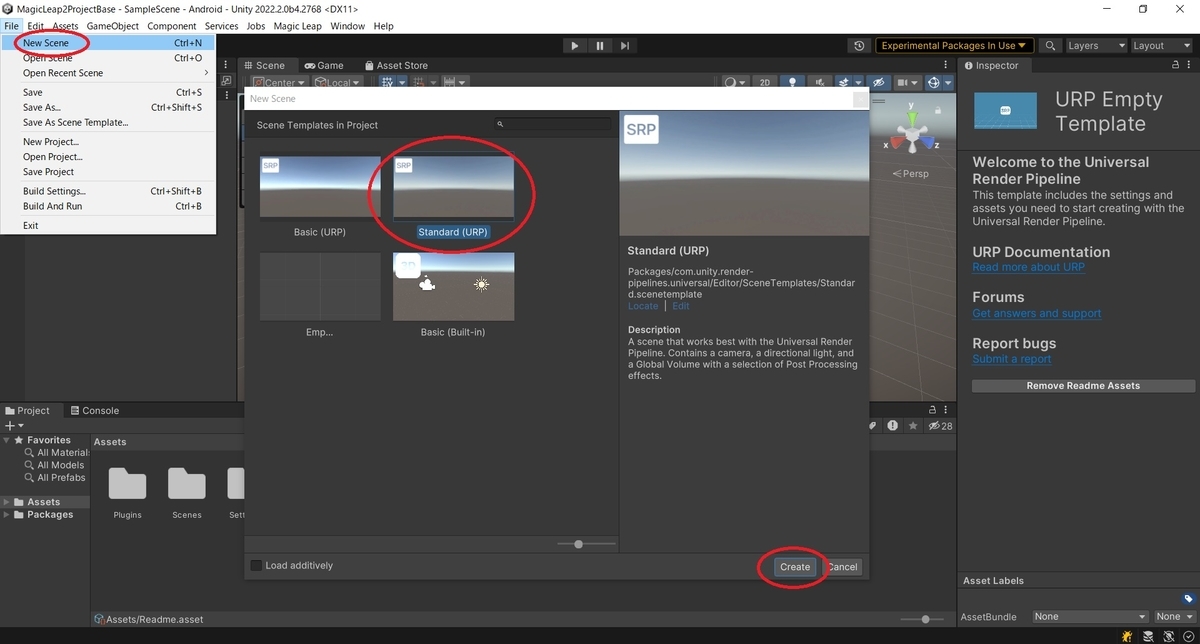Select Basic (URP) scene template
The height and width of the screenshot is (644, 1200).
(x=320, y=196)
